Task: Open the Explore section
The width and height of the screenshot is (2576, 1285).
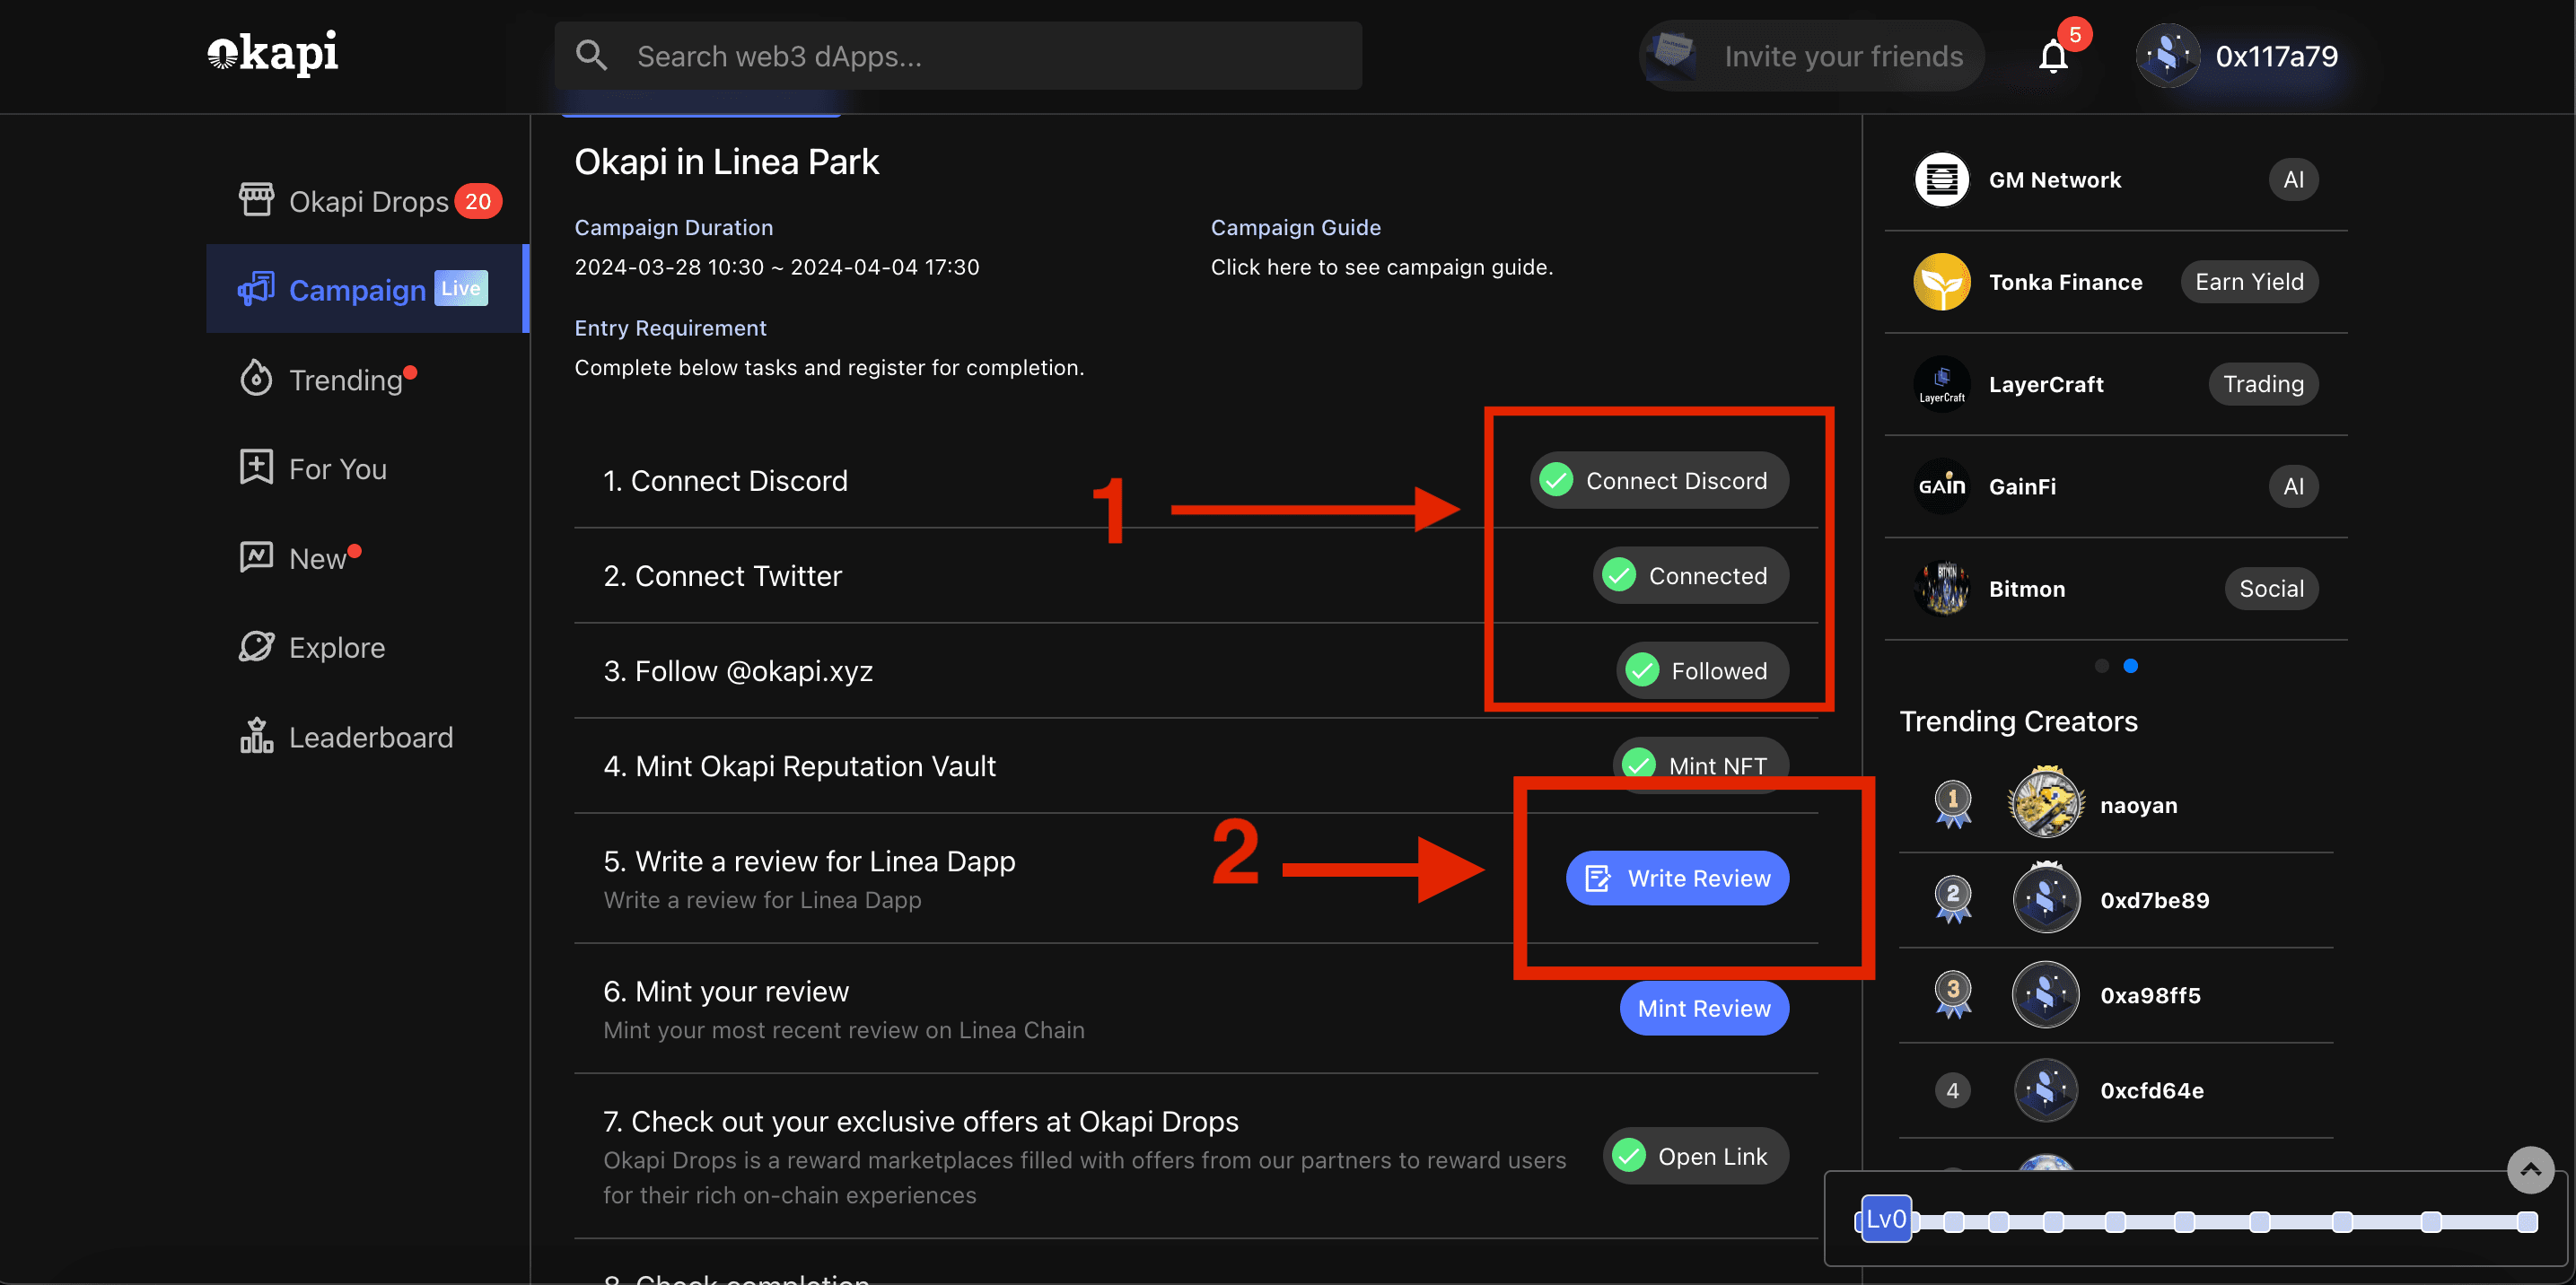Action: (366, 647)
